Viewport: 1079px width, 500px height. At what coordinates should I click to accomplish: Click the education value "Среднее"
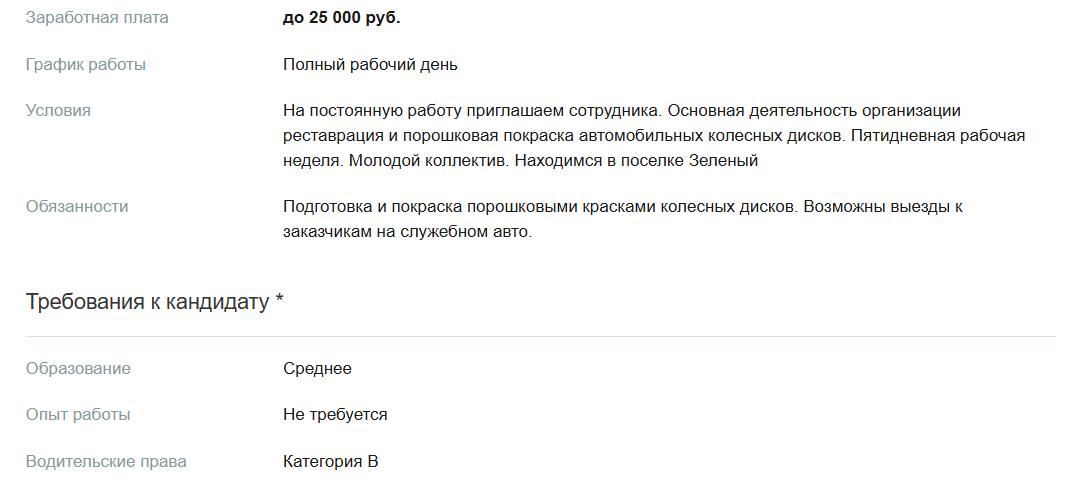pos(317,369)
